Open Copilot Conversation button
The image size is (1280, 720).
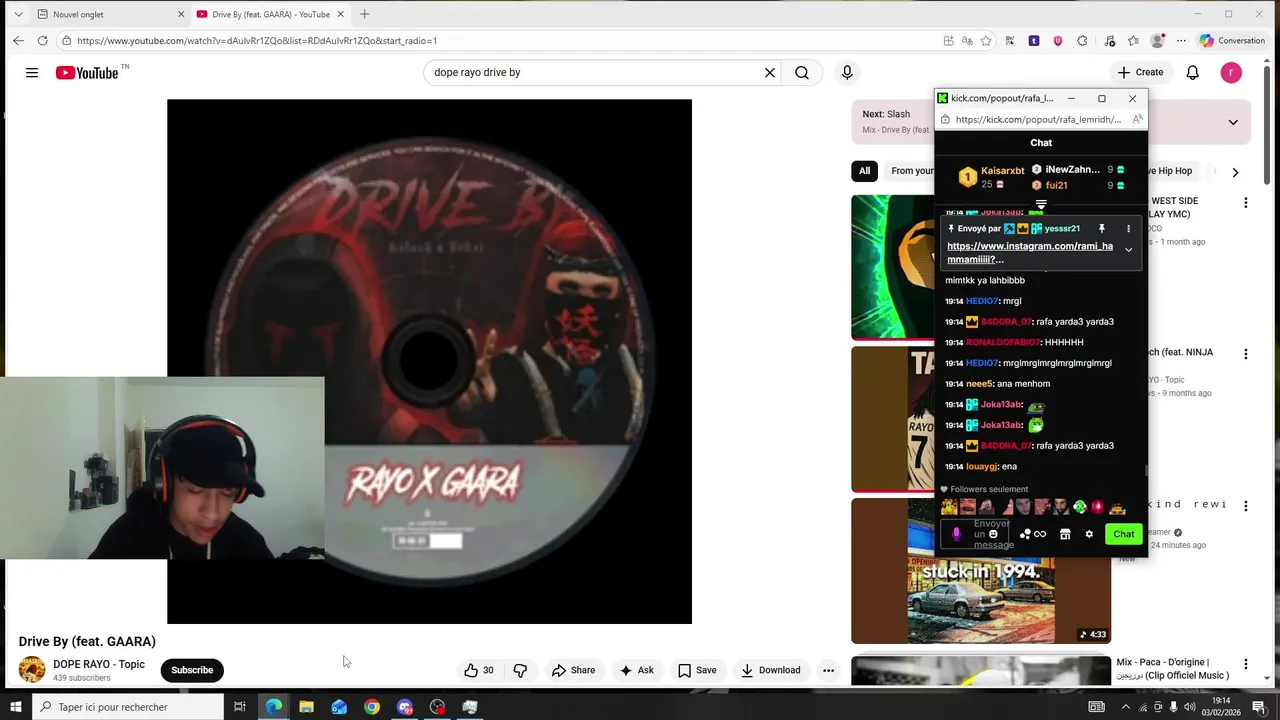point(1232,41)
